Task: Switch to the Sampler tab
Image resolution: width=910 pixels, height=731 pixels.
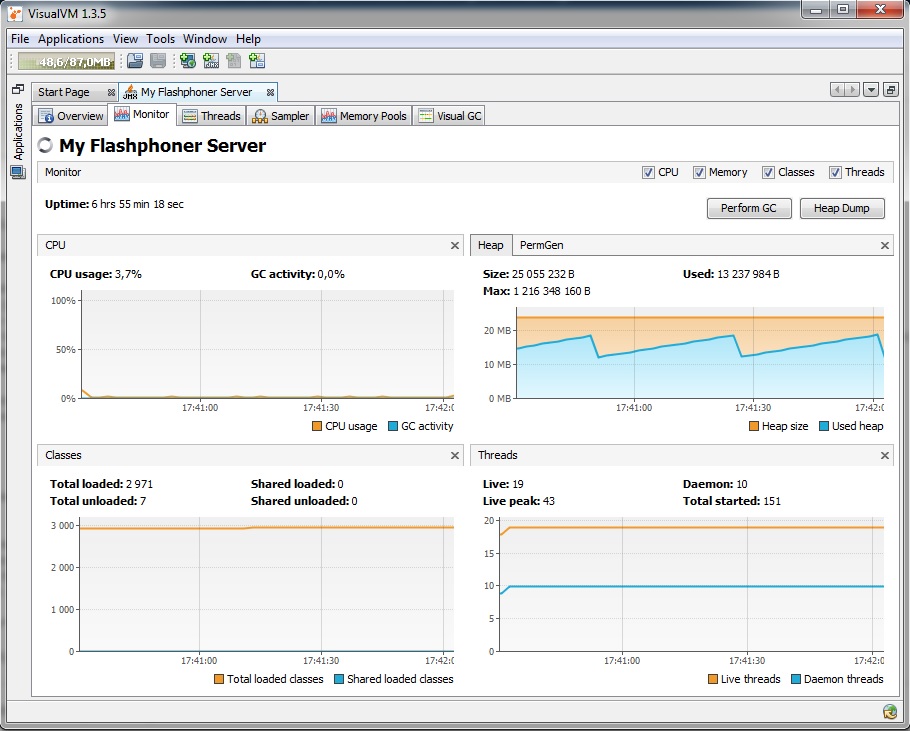Action: point(281,116)
